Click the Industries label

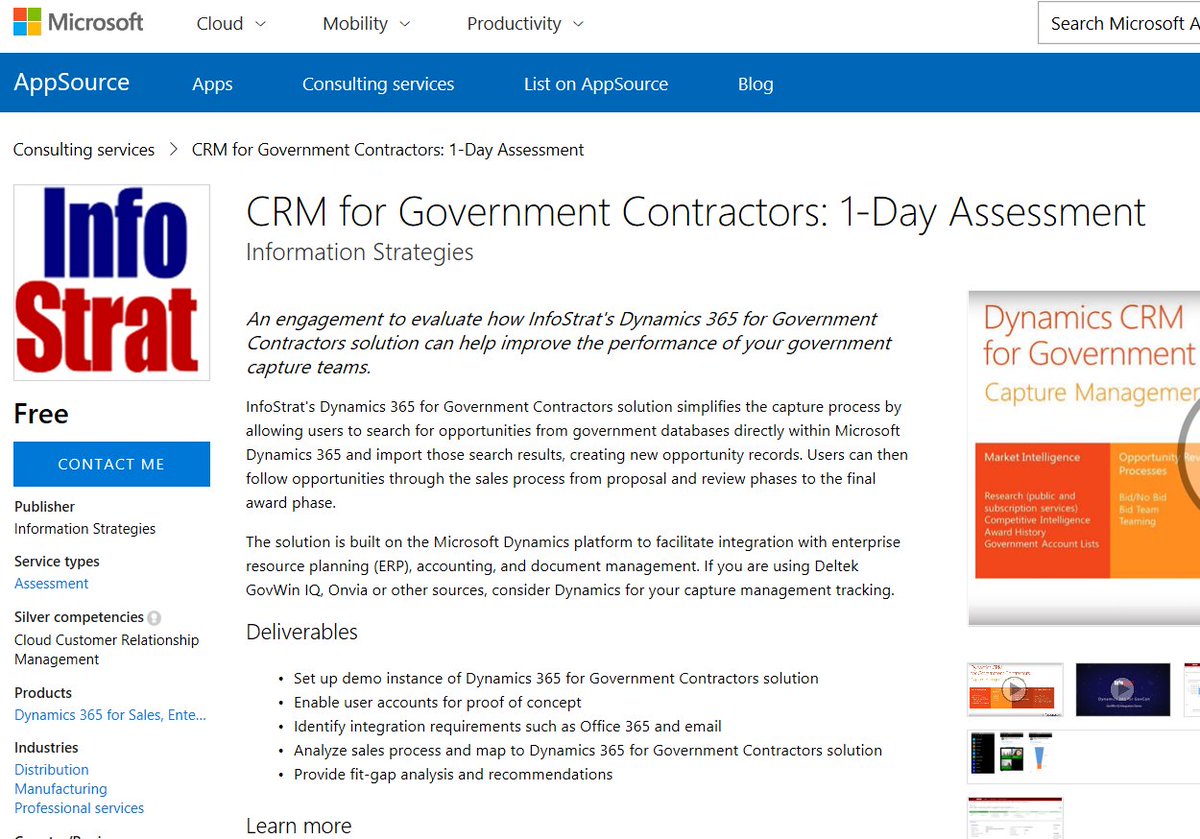46,748
